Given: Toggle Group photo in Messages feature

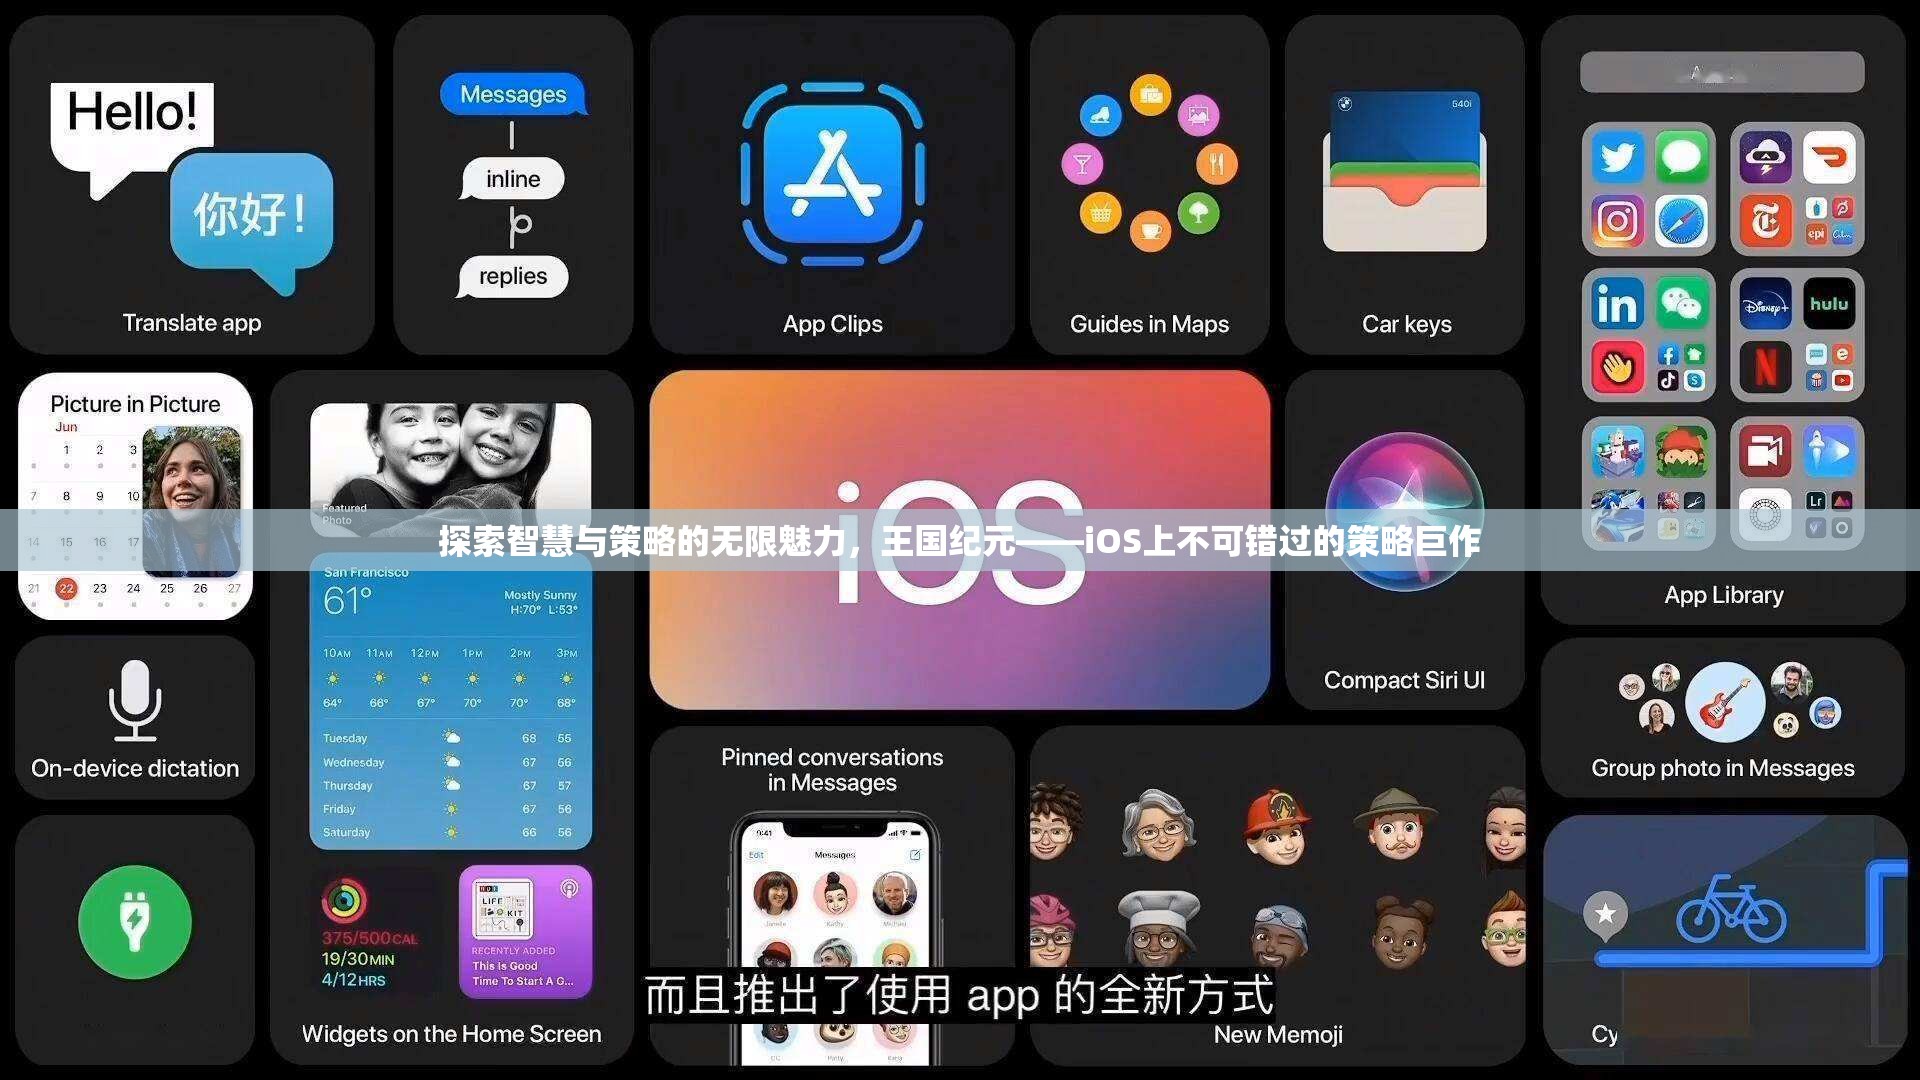Looking at the screenshot, I should tap(1725, 723).
